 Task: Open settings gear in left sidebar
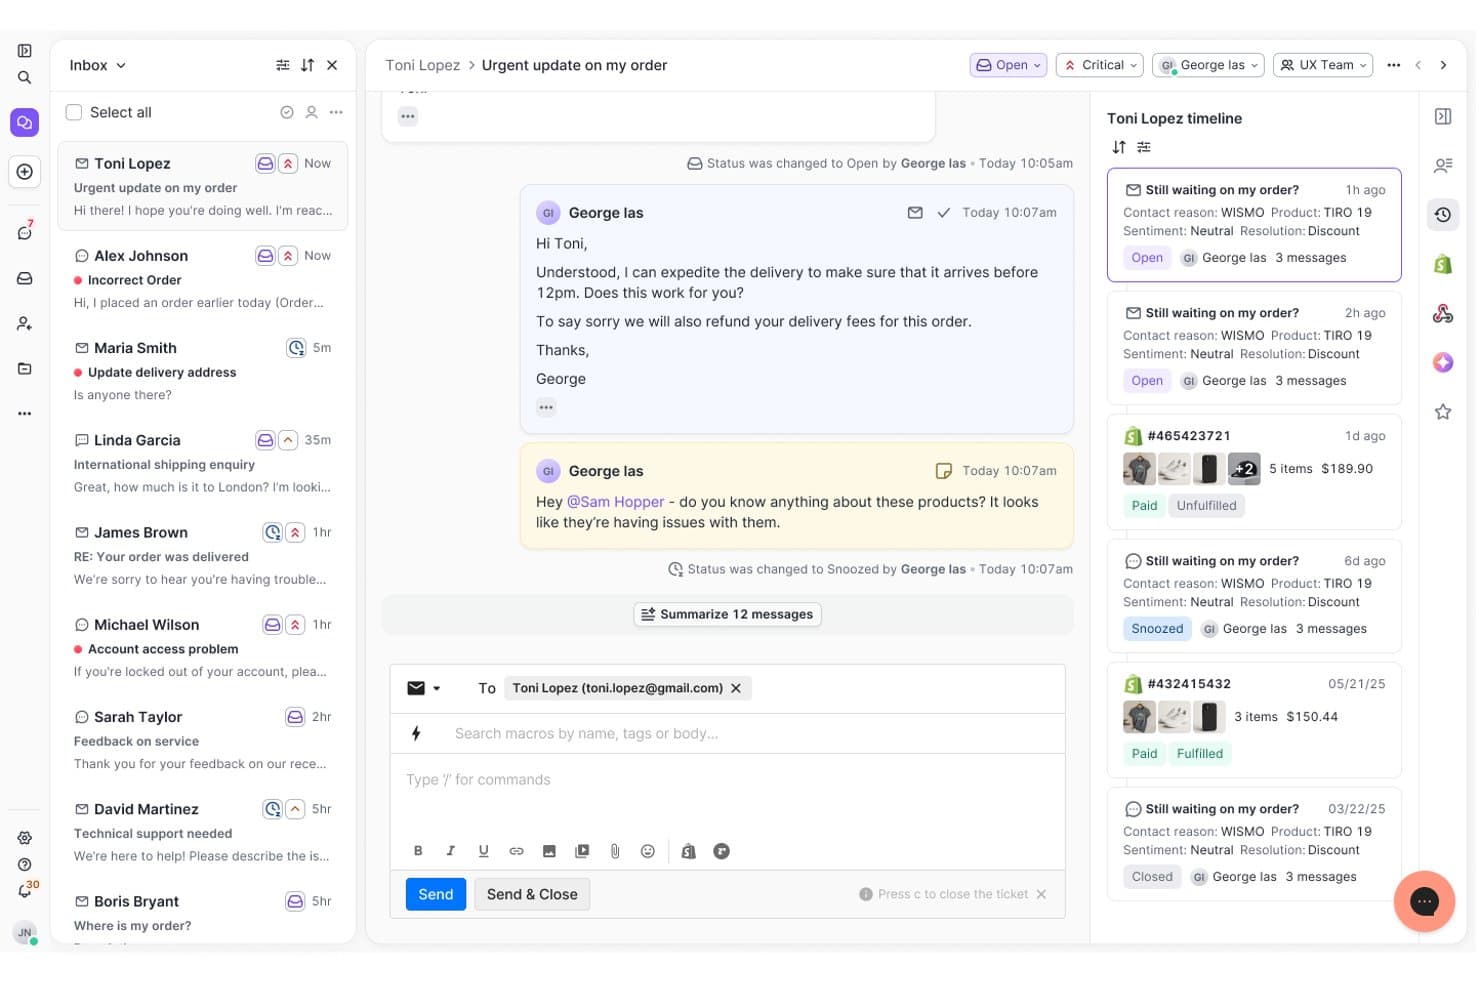24,838
